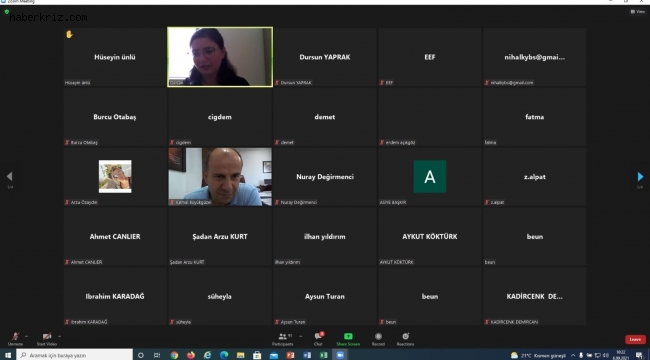
Task: Expand the arrow next to Participants
Action: point(301,336)
